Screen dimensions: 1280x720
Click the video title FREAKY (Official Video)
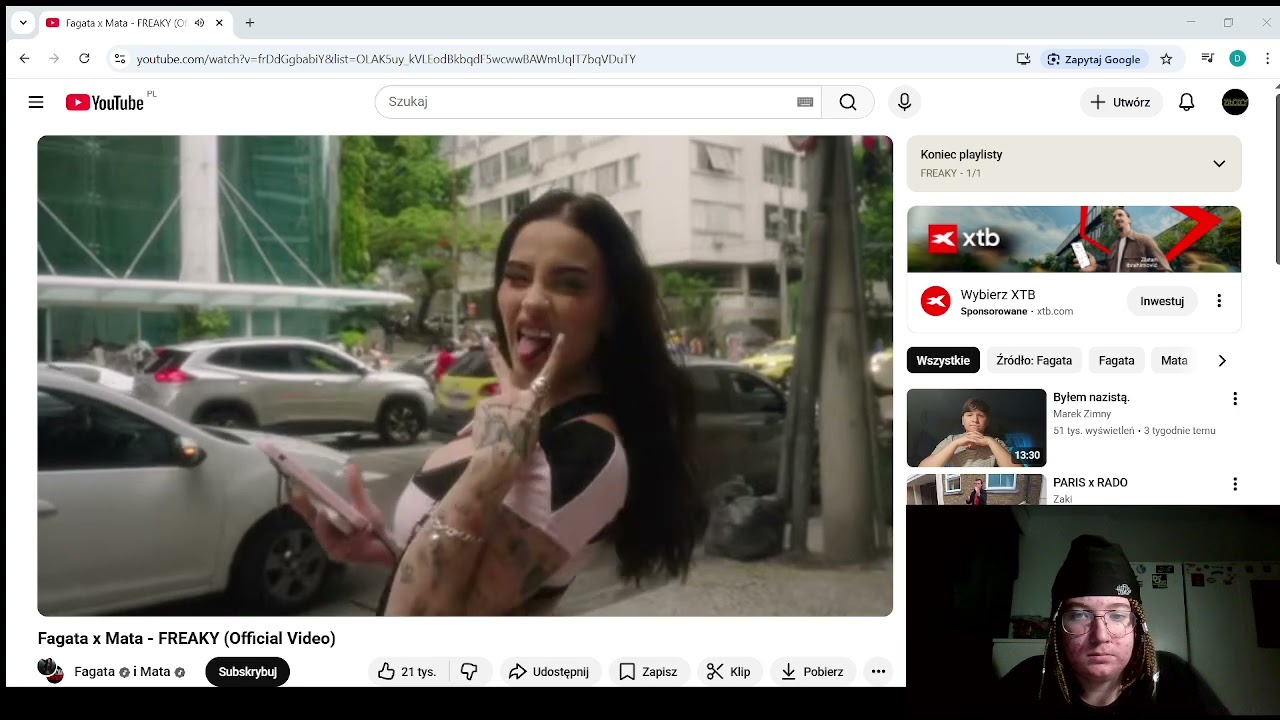pos(186,638)
